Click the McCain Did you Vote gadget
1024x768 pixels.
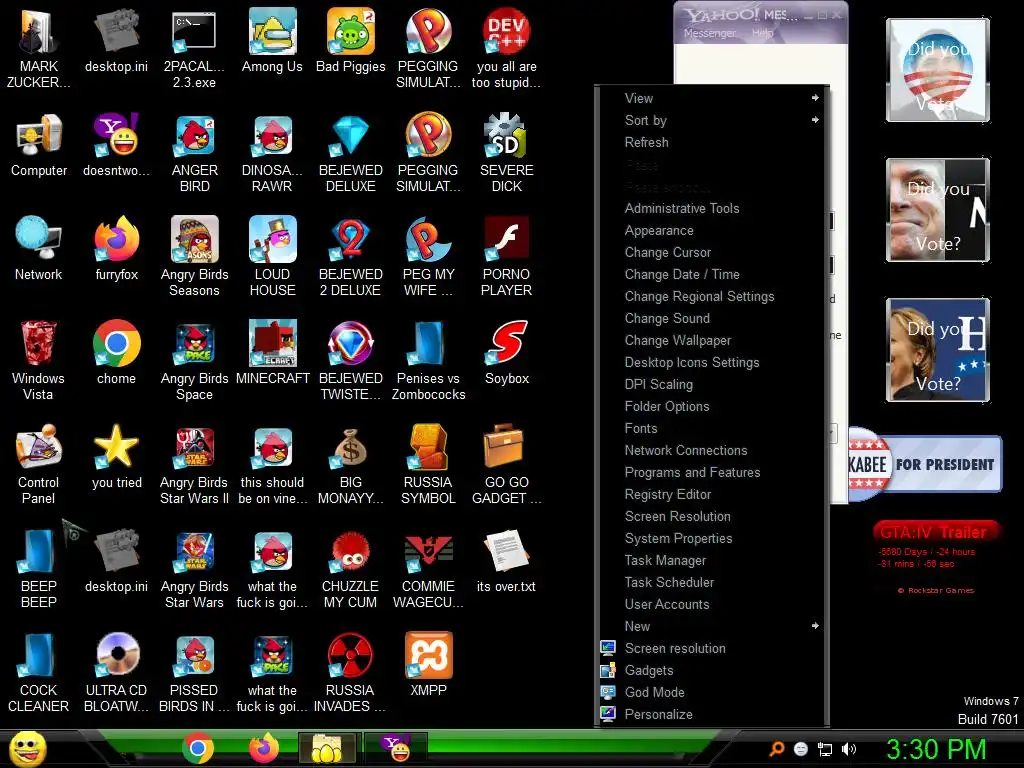[x=938, y=210]
